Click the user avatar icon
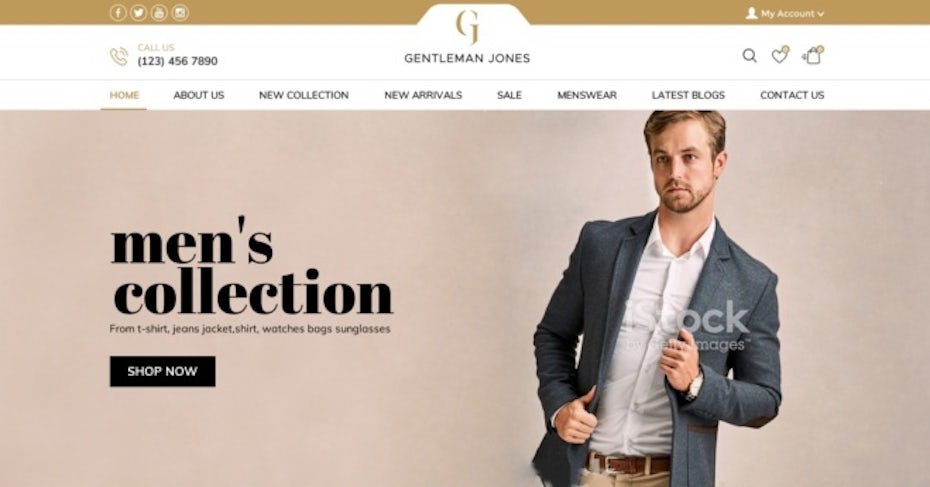 pos(751,13)
